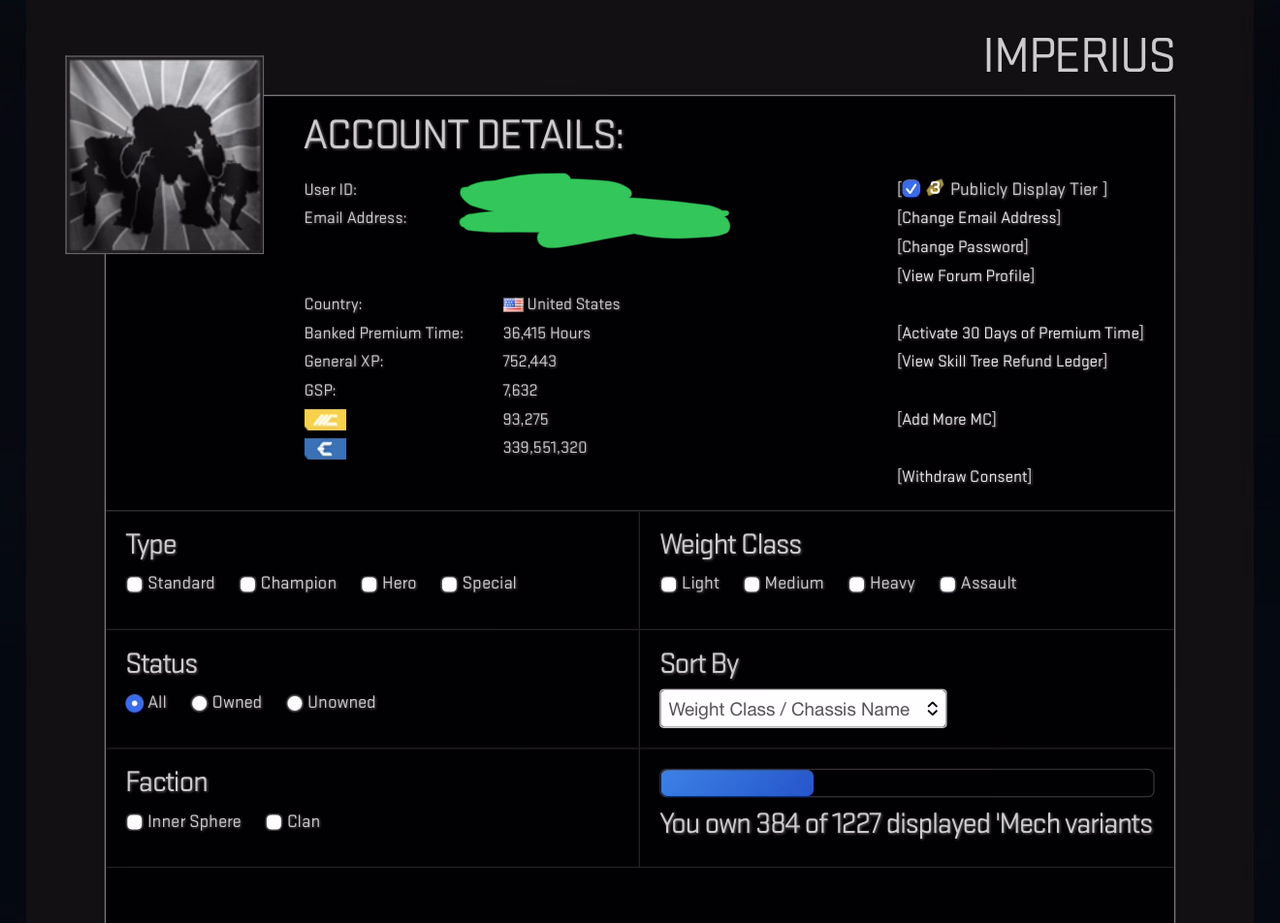Viewport: 1280px width, 923px height.
Task: Select Unowned status radio button
Action: (294, 703)
